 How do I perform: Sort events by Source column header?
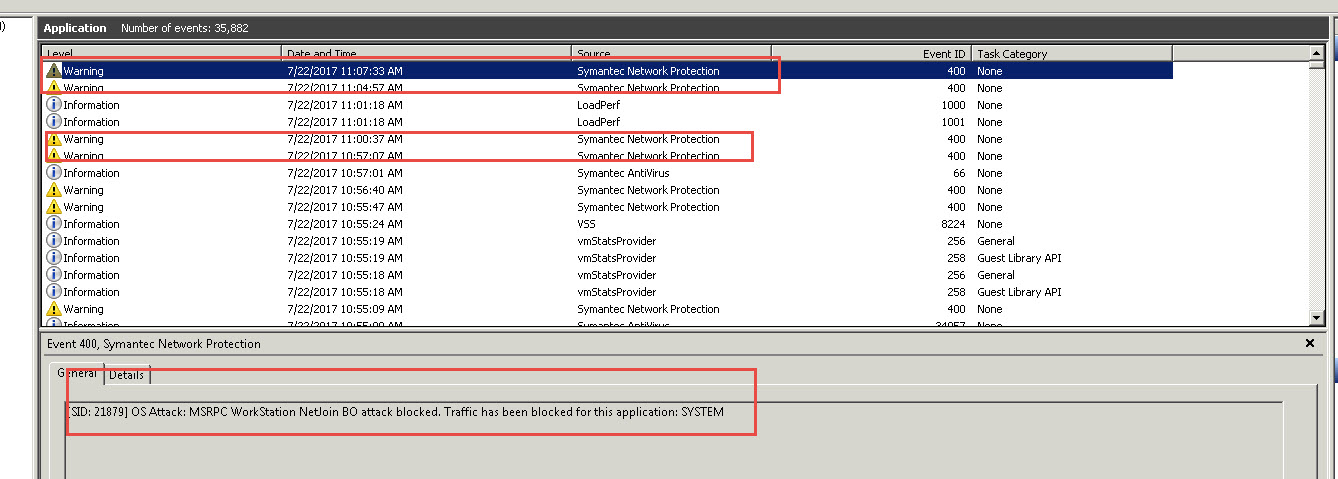[671, 53]
